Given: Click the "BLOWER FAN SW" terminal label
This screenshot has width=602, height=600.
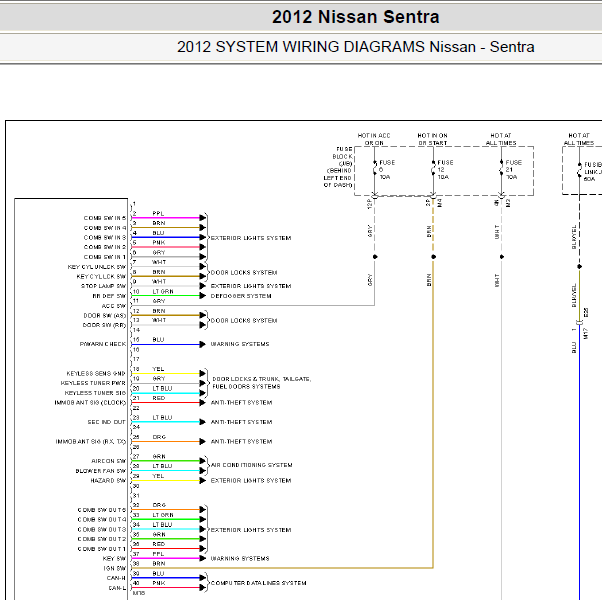Looking at the screenshot, I should click(101, 471).
